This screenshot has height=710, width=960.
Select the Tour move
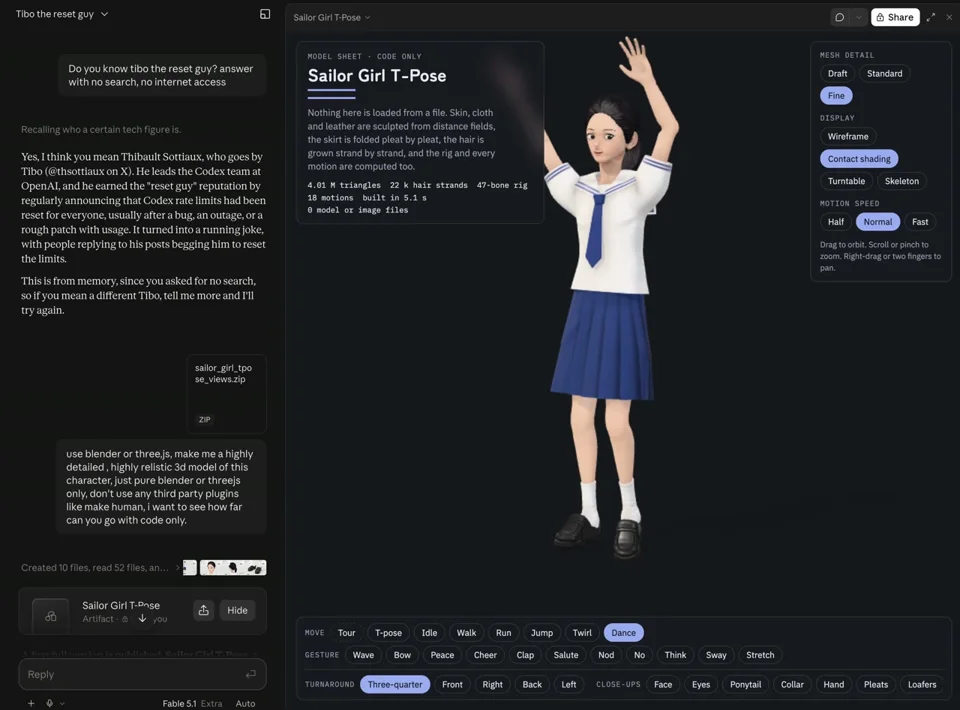click(346, 633)
